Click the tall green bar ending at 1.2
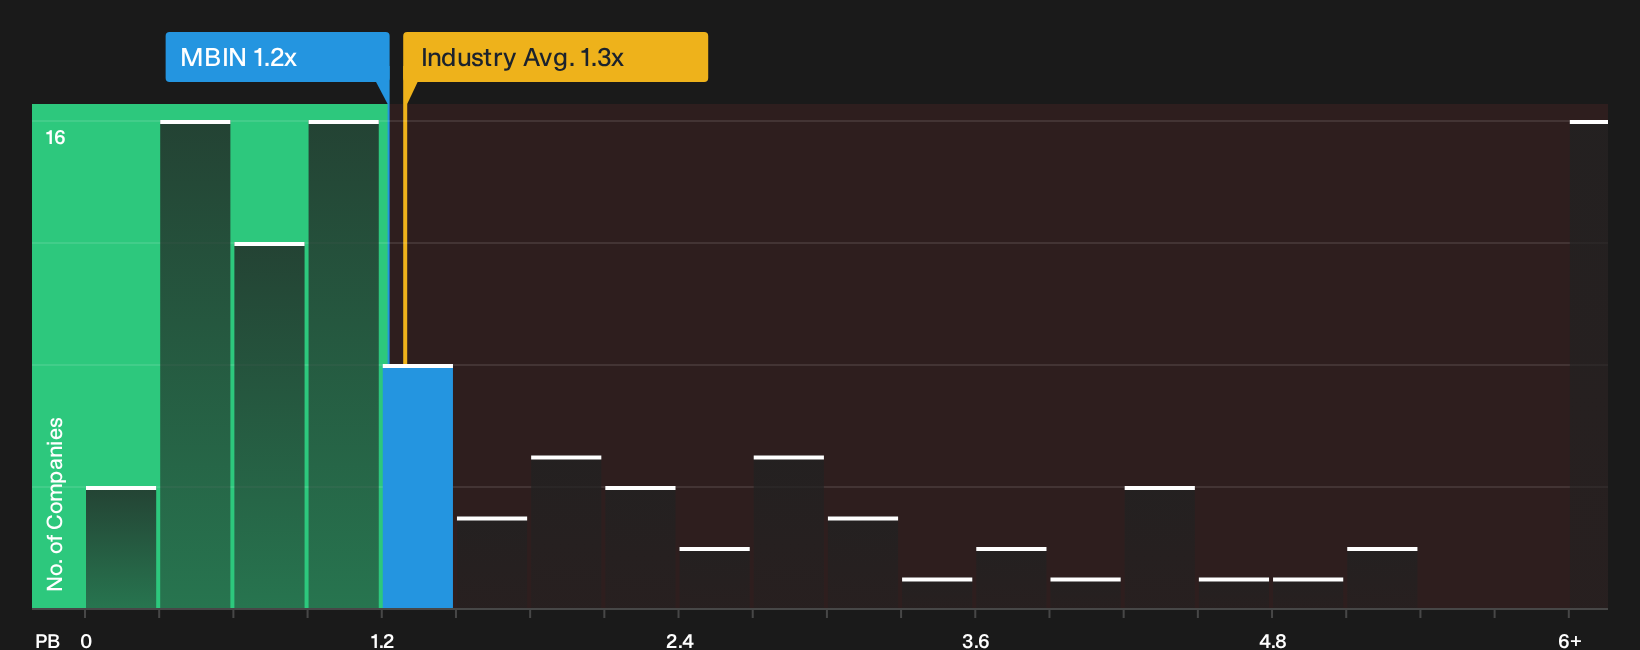 [344, 365]
